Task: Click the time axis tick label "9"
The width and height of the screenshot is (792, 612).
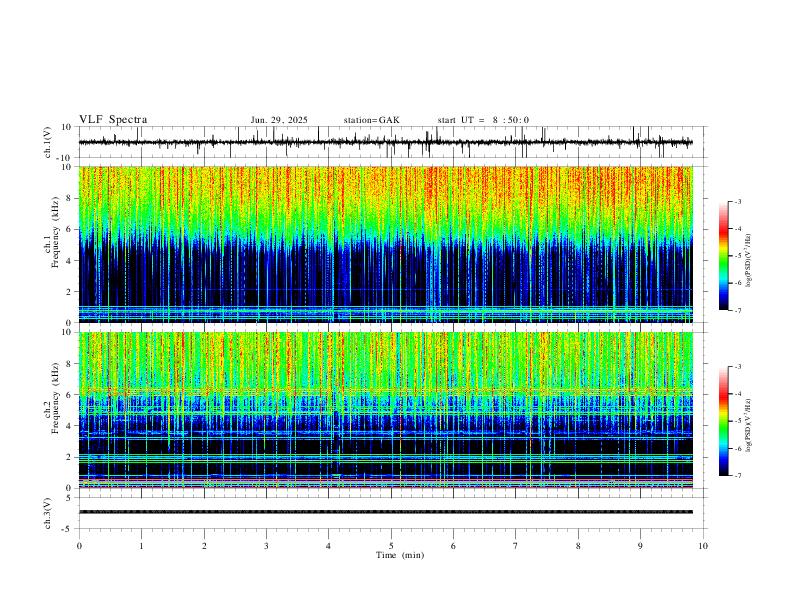Action: (640, 546)
